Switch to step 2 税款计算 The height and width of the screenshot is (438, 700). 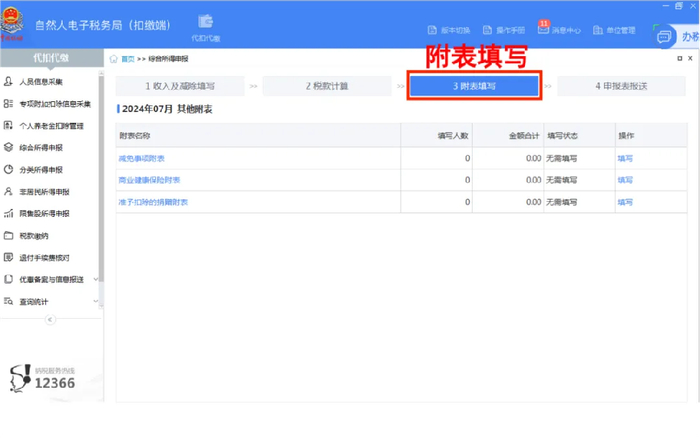(327, 86)
